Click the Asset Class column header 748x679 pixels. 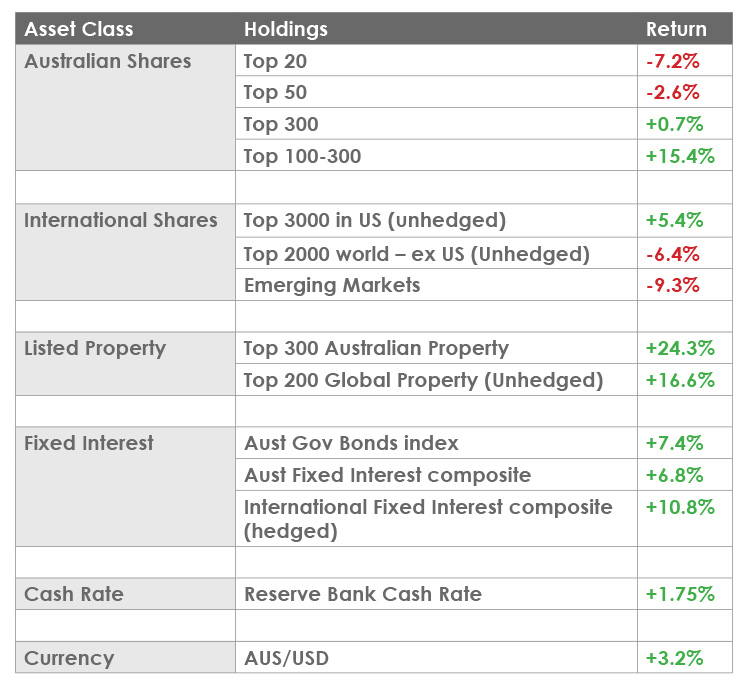pyautogui.click(x=79, y=29)
